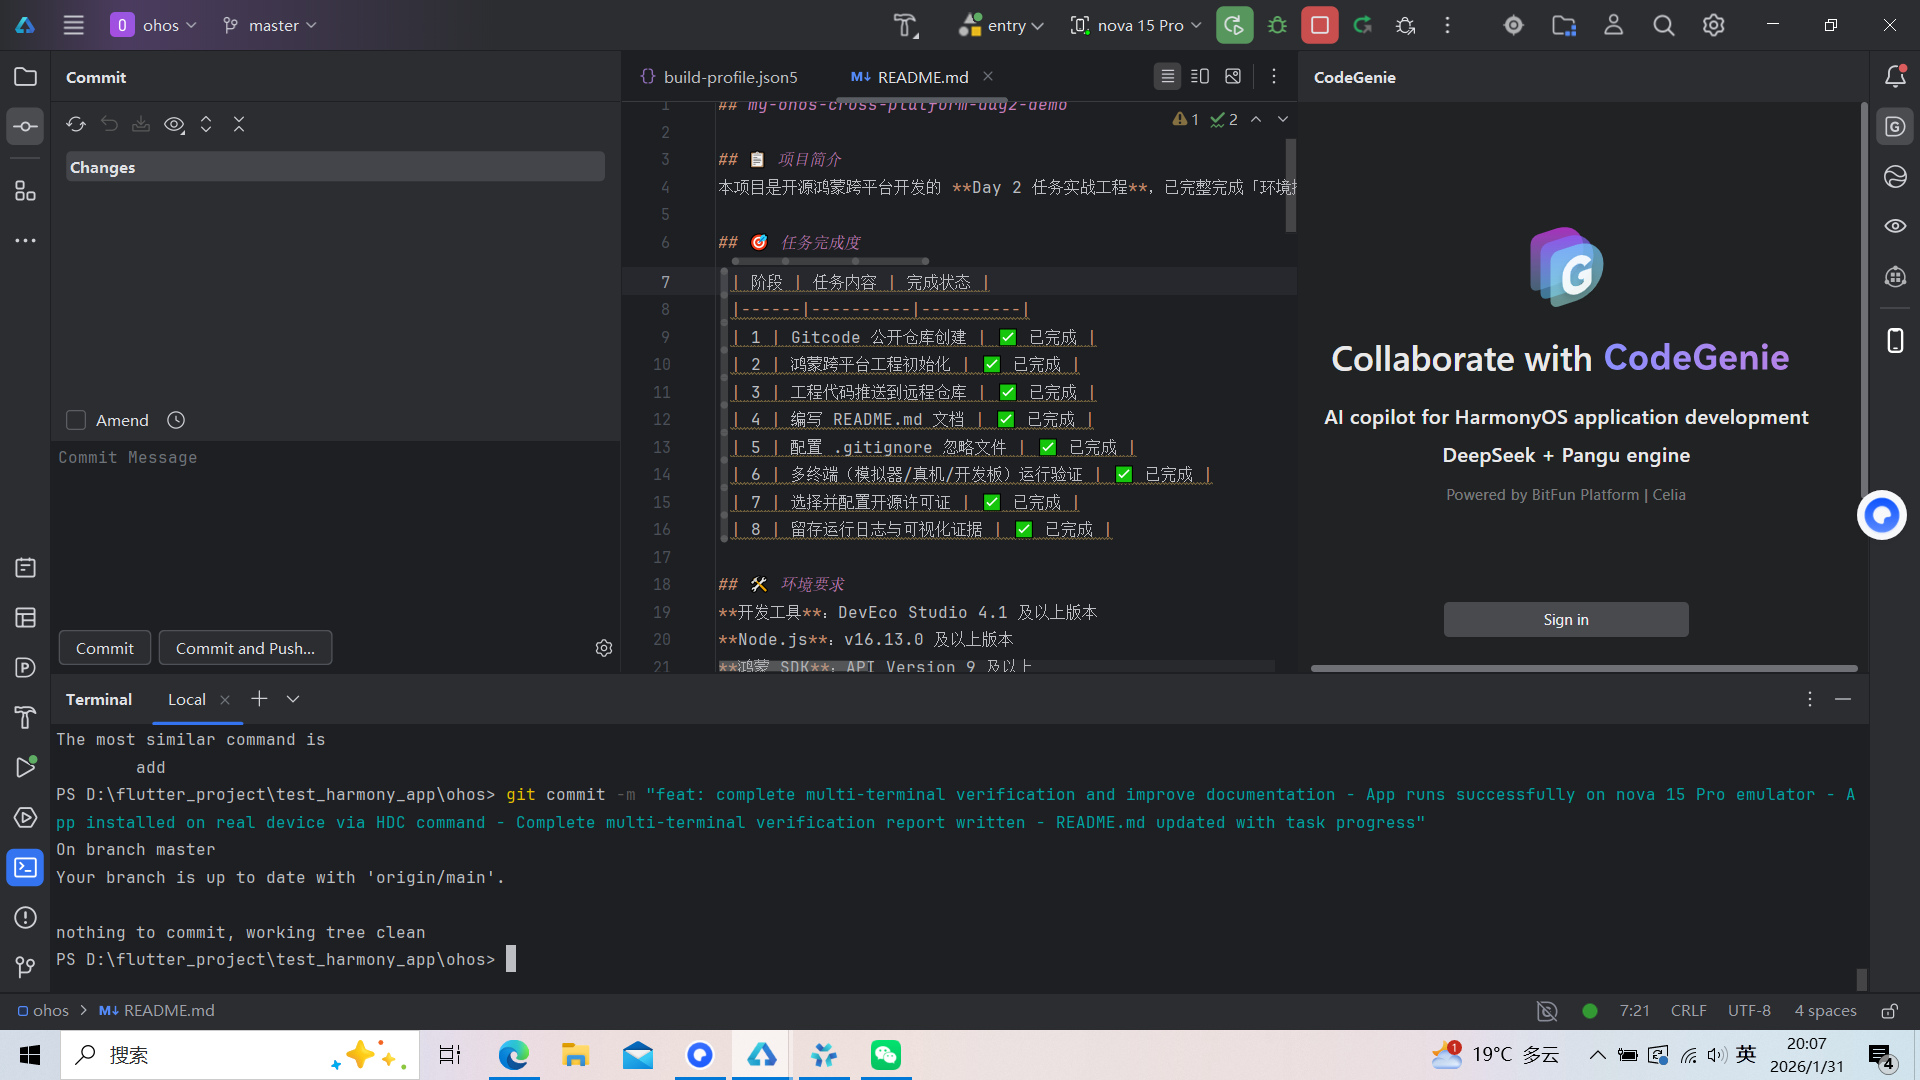Open the master branch dropdown

click(270, 25)
